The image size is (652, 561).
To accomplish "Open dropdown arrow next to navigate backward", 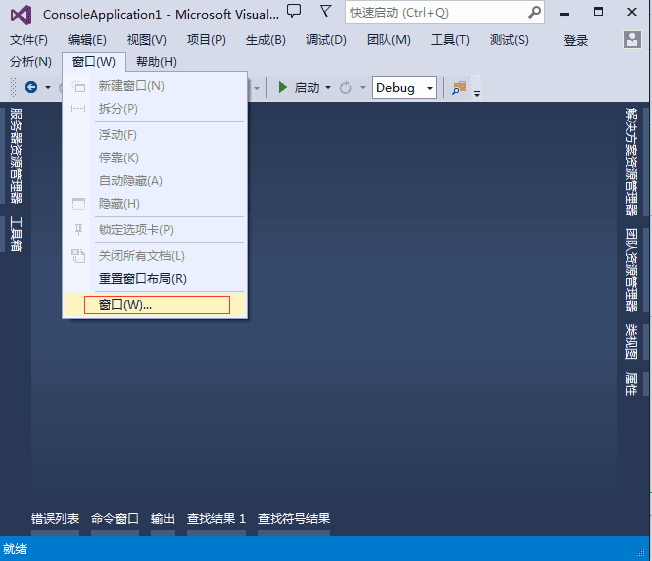I will pyautogui.click(x=48, y=87).
